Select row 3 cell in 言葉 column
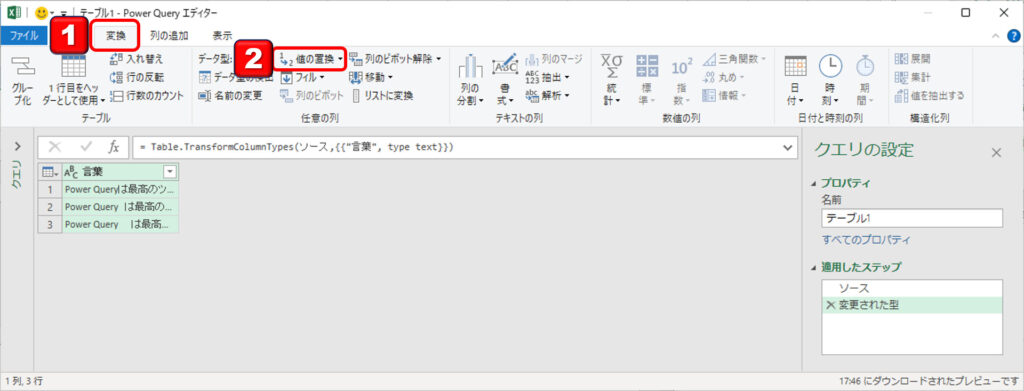 click(x=120, y=224)
